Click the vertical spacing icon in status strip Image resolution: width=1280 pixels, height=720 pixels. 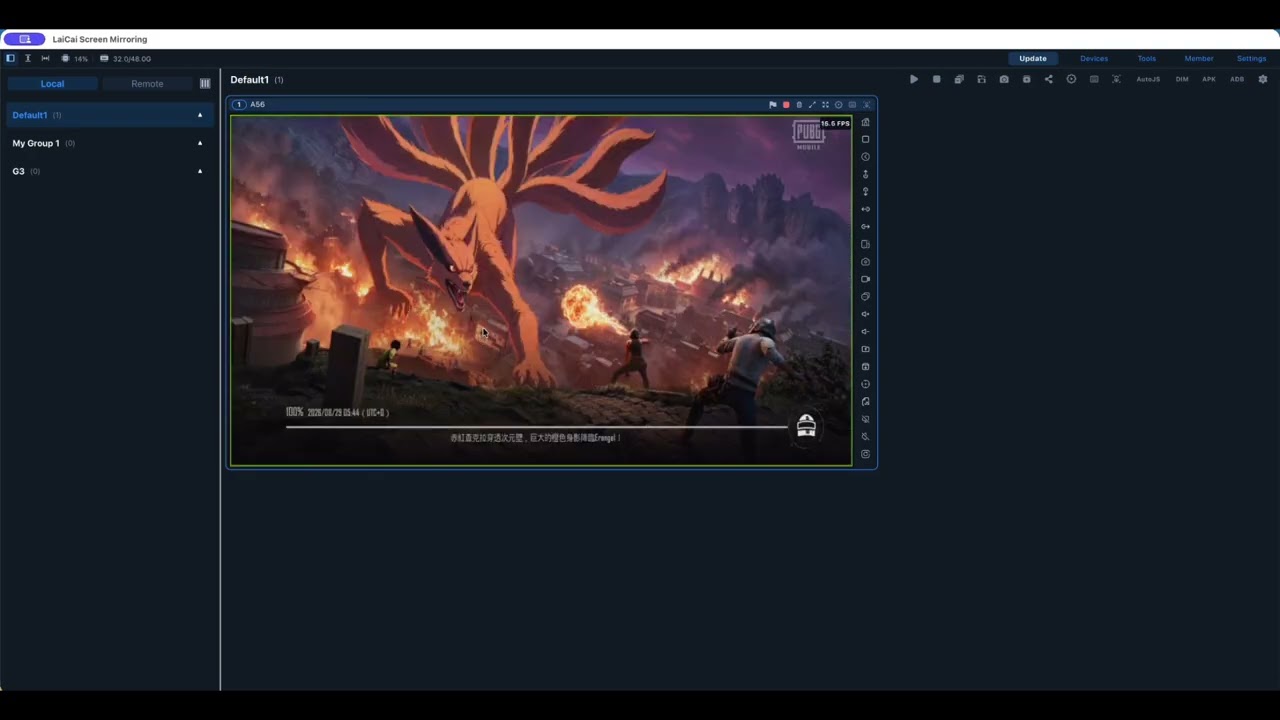(x=27, y=58)
